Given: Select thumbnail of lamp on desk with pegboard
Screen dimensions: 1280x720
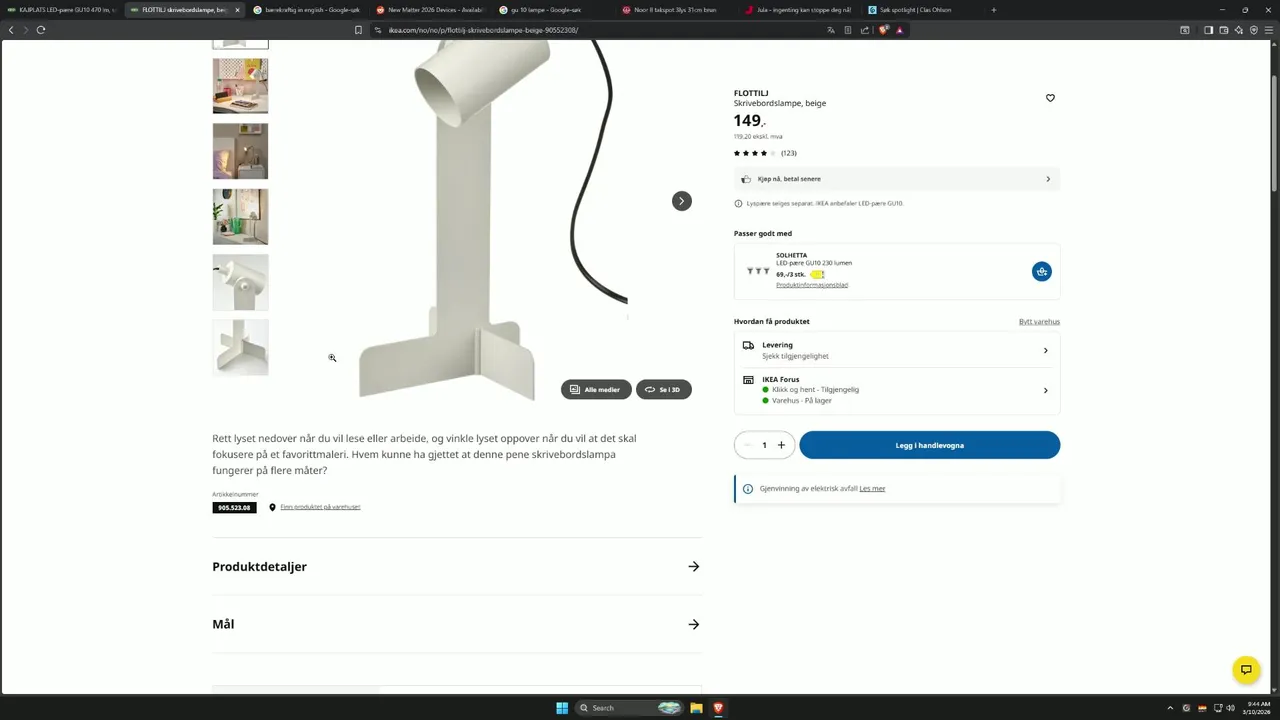Looking at the screenshot, I should (x=240, y=86).
